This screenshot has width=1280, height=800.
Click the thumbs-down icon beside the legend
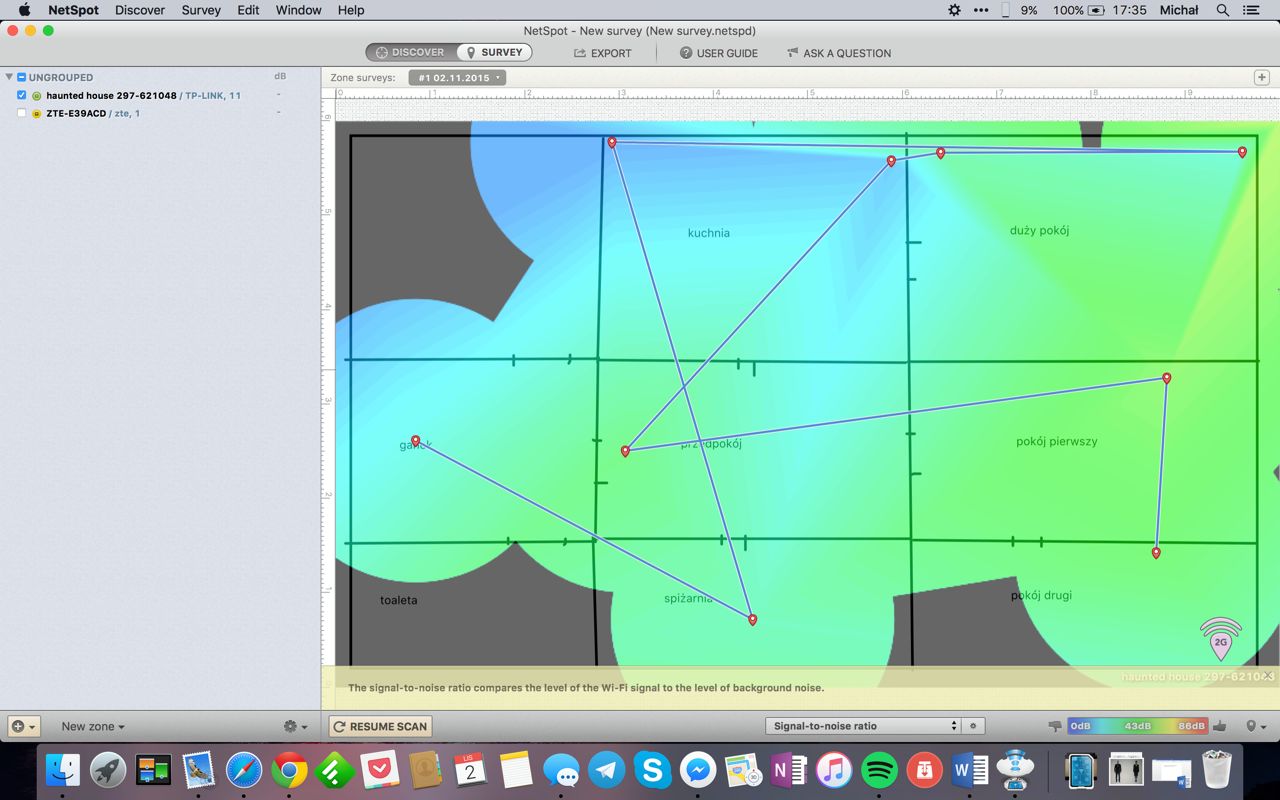1055,726
